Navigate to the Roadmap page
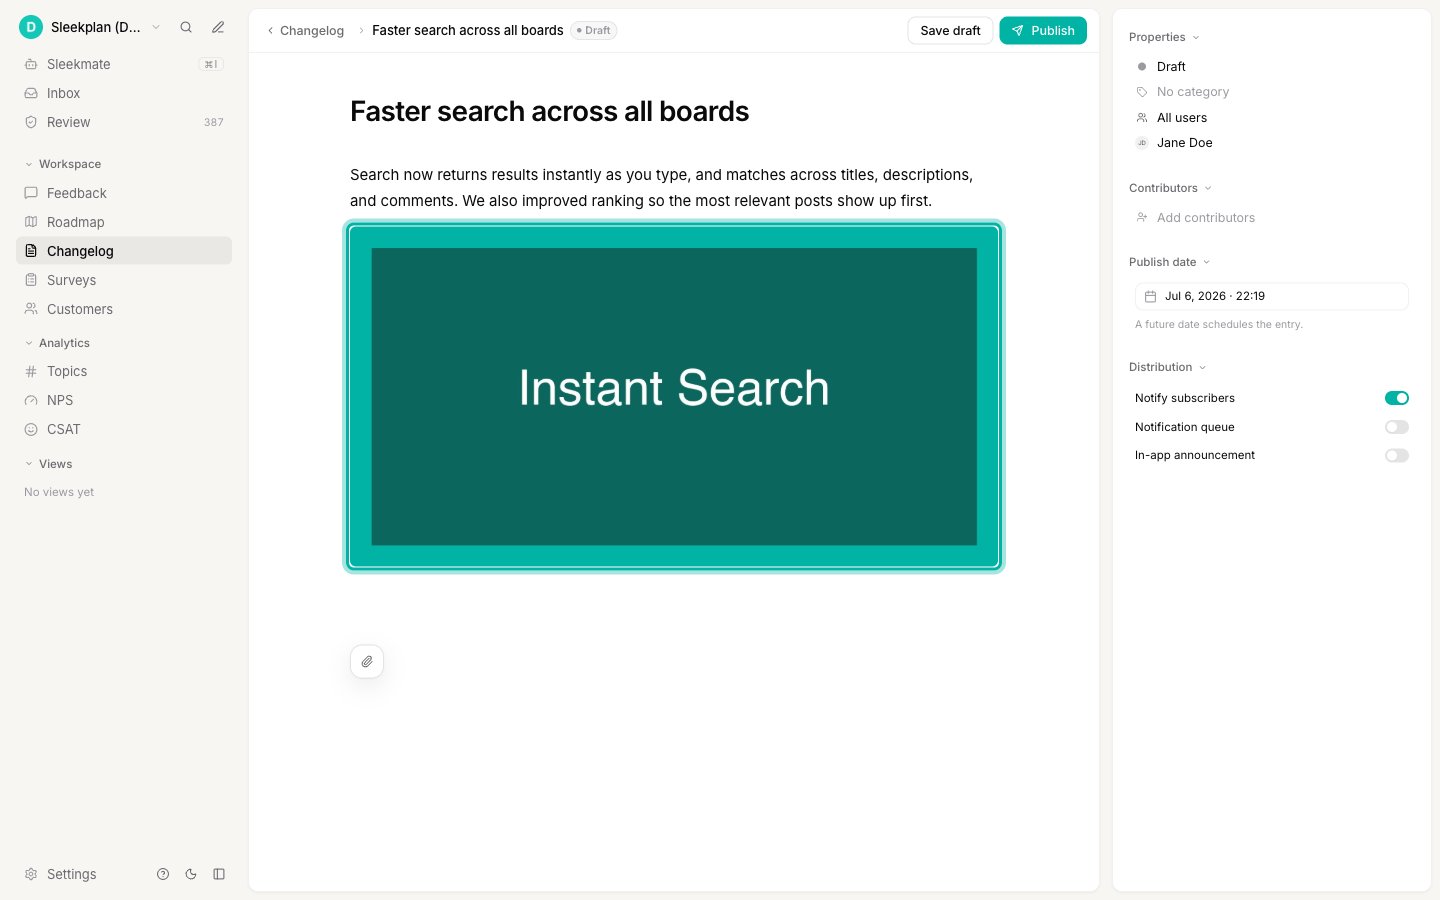The image size is (1440, 900). click(x=124, y=222)
